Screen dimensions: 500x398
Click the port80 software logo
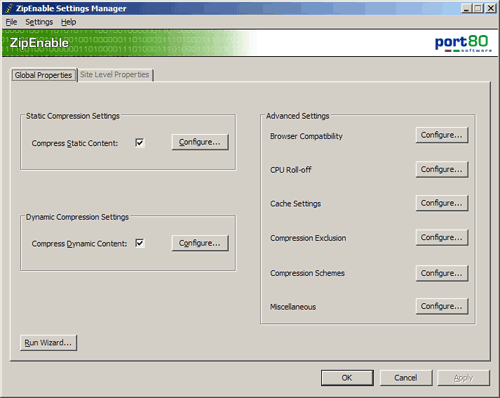[x=463, y=44]
